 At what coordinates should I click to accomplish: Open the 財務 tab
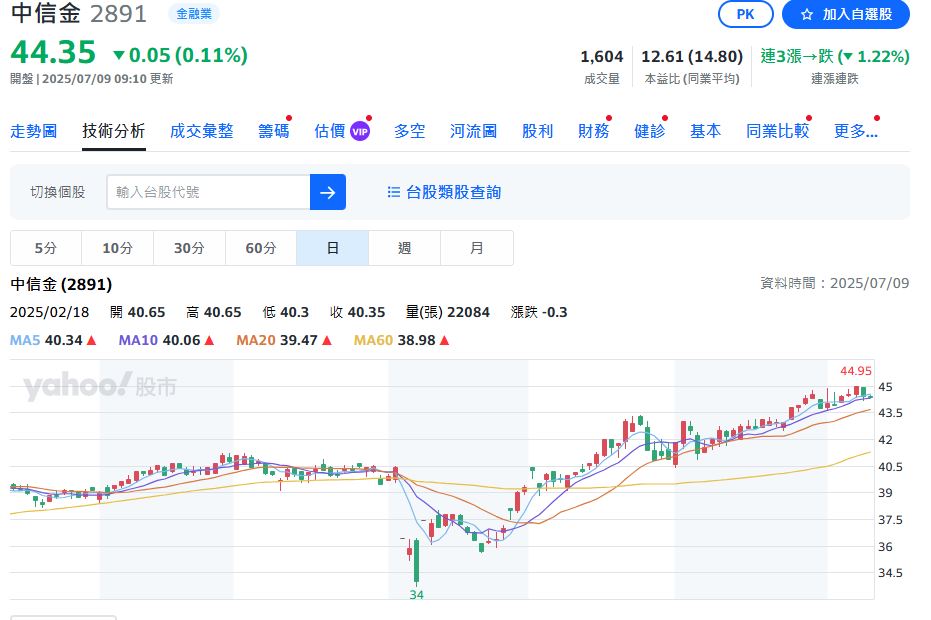point(594,131)
